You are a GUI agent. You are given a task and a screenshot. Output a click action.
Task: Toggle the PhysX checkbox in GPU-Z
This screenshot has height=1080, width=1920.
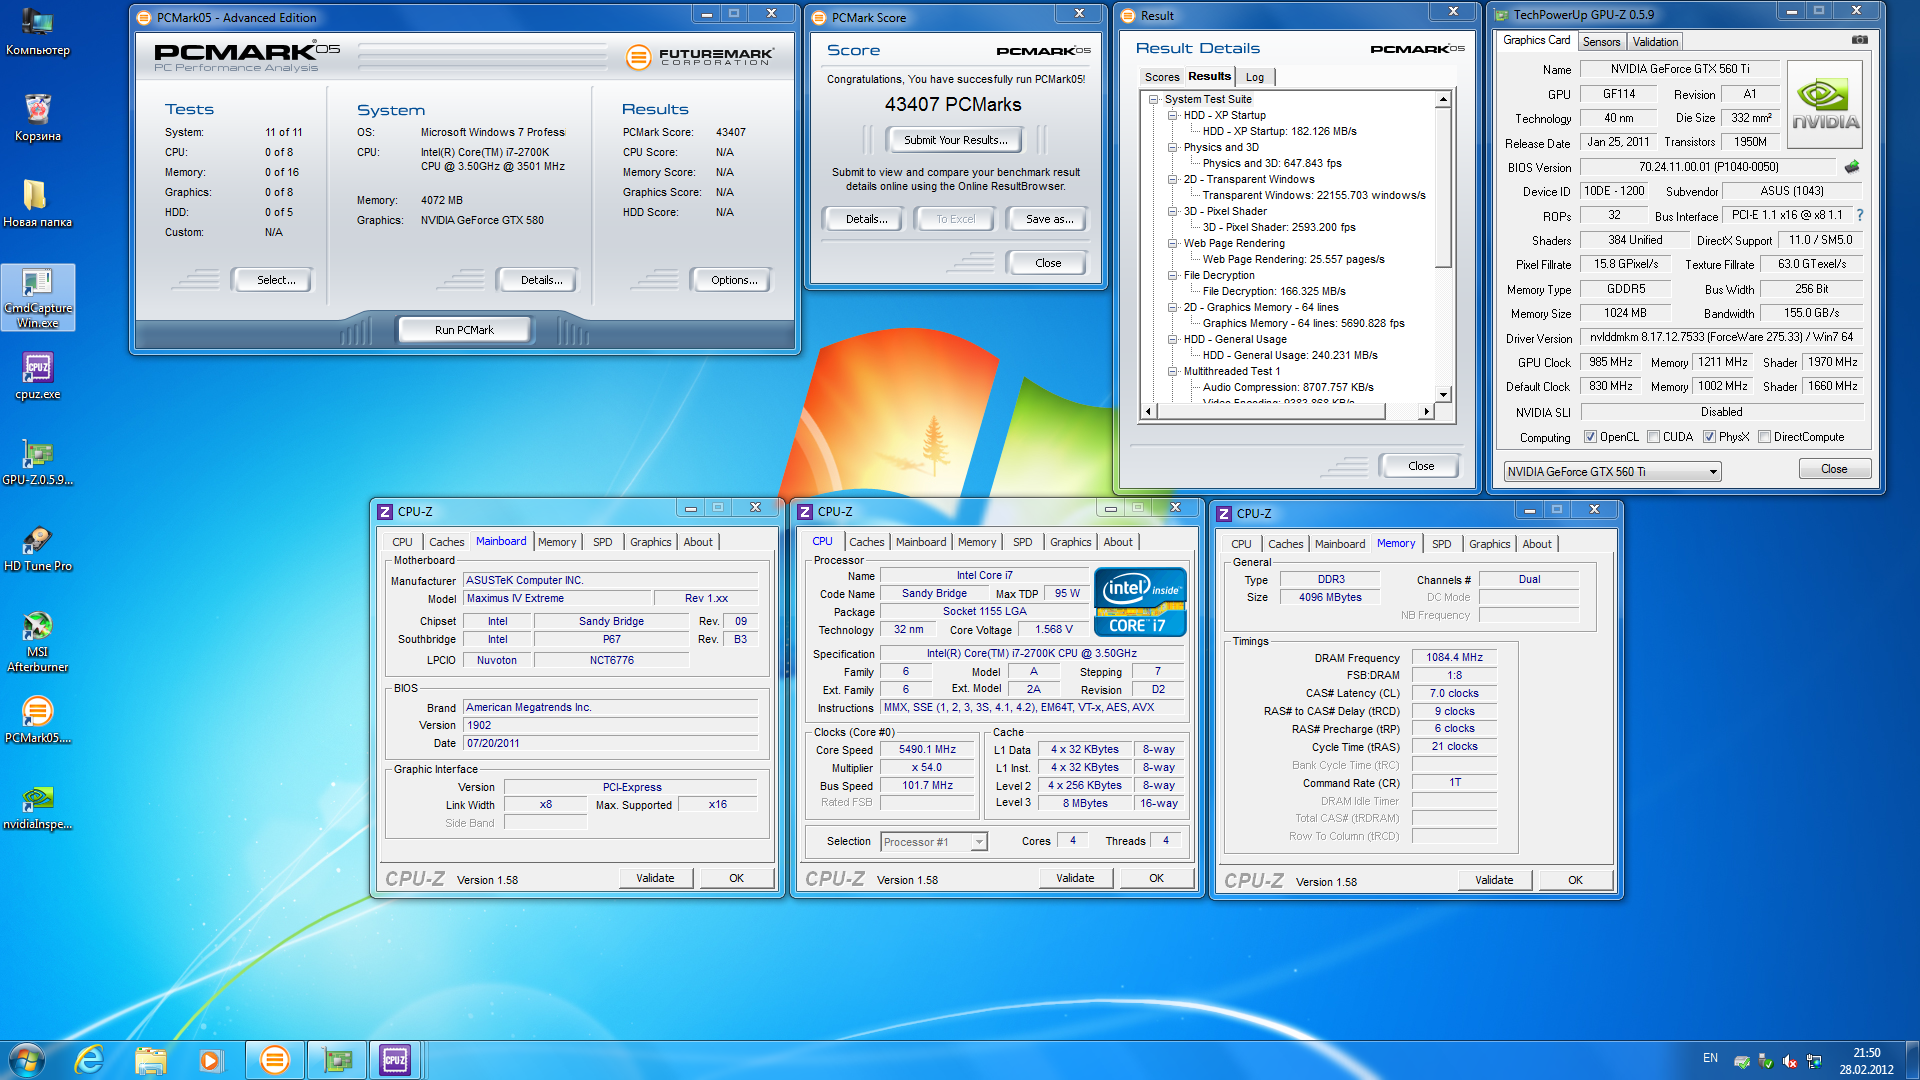[1709, 437]
